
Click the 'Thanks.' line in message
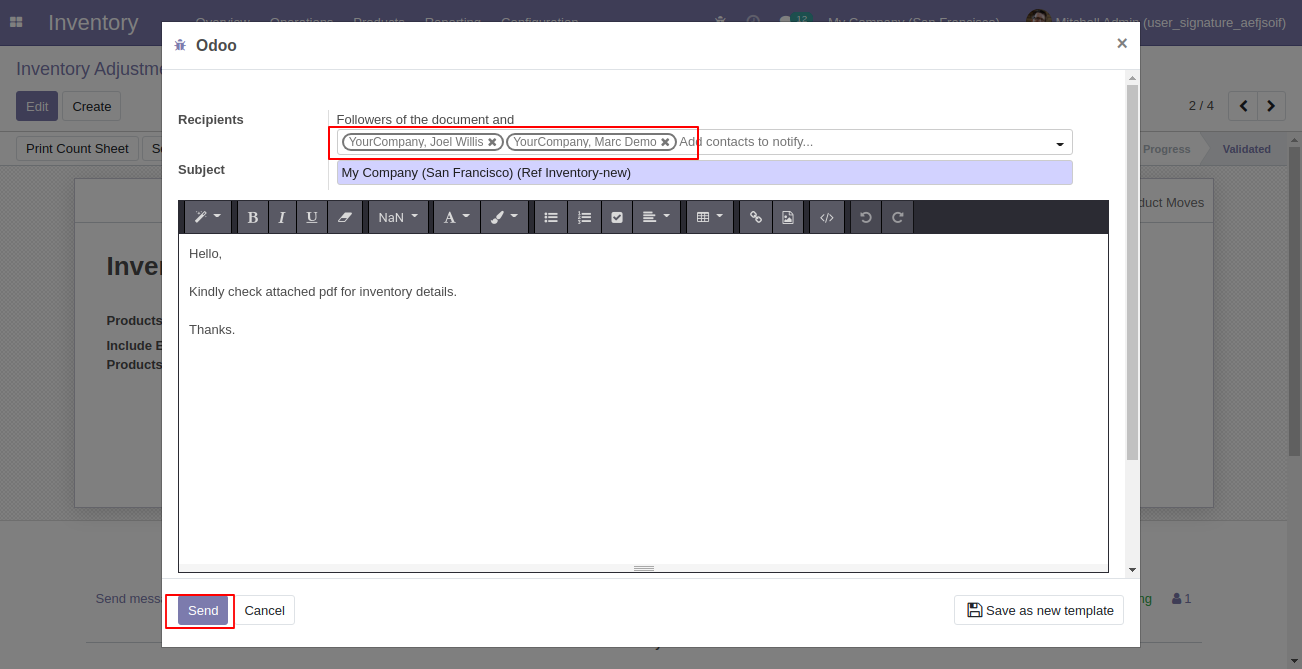click(x=212, y=330)
